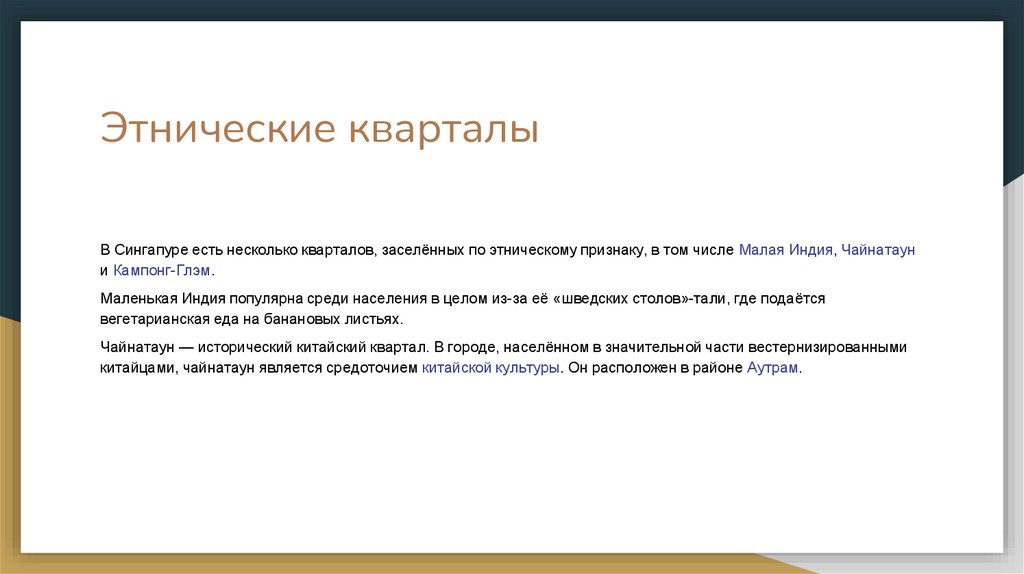Open the китайской культуры link
This screenshot has width=1024, height=574.
tap(490, 368)
